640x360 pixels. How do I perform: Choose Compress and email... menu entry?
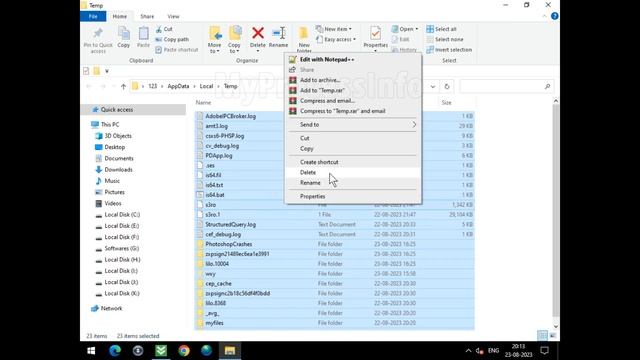tap(353, 101)
